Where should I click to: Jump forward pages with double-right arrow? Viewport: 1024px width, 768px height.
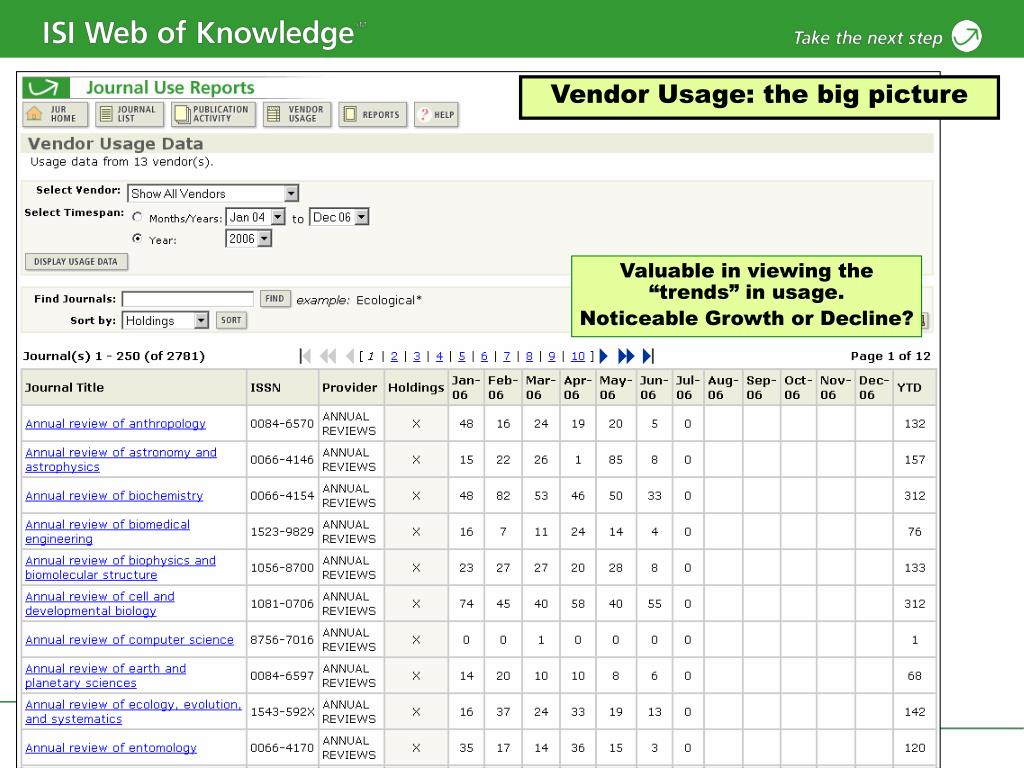(626, 356)
